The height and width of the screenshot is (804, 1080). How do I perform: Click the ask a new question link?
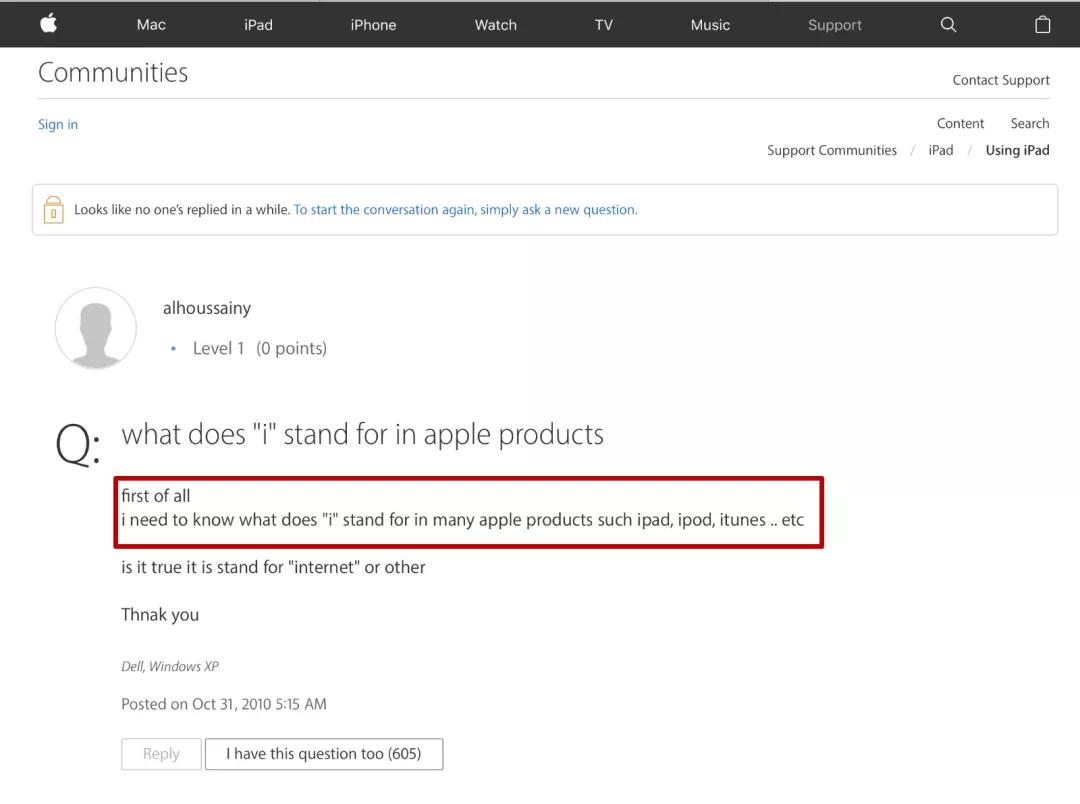coord(465,210)
